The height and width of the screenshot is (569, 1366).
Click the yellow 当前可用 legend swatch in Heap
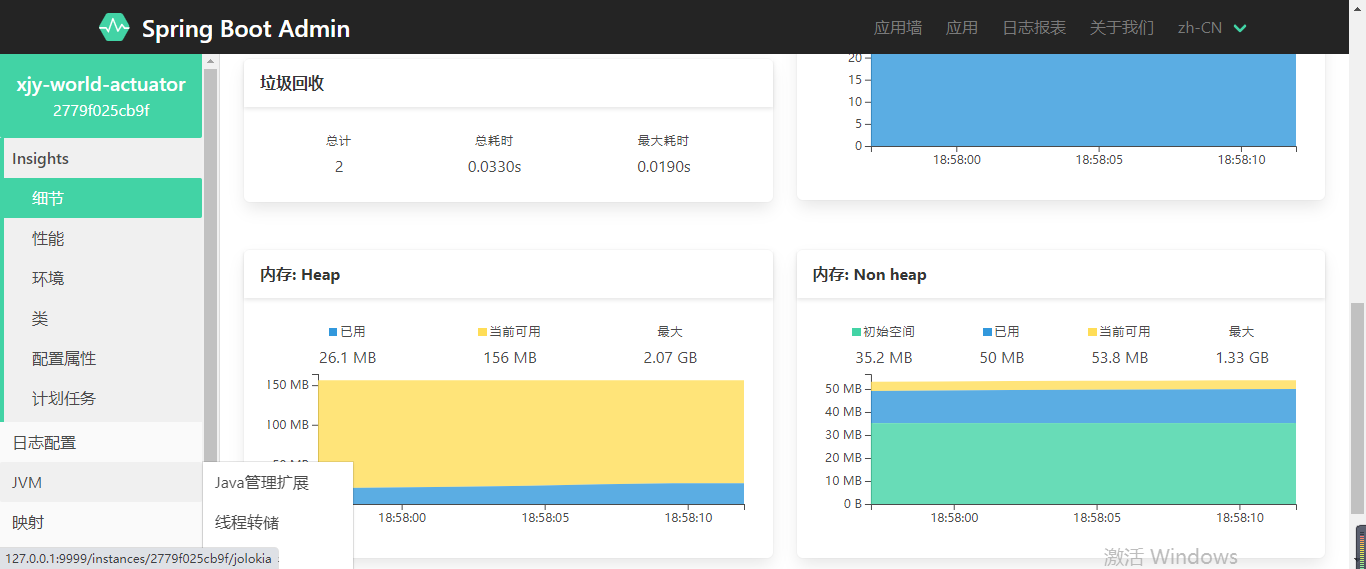482,332
